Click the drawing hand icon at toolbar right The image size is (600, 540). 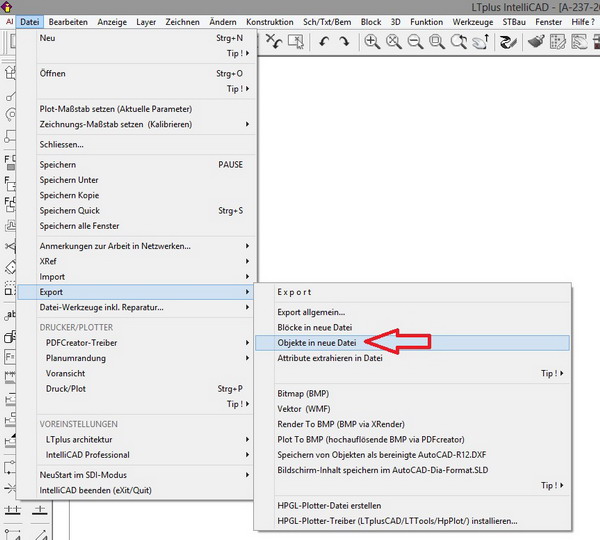579,41
